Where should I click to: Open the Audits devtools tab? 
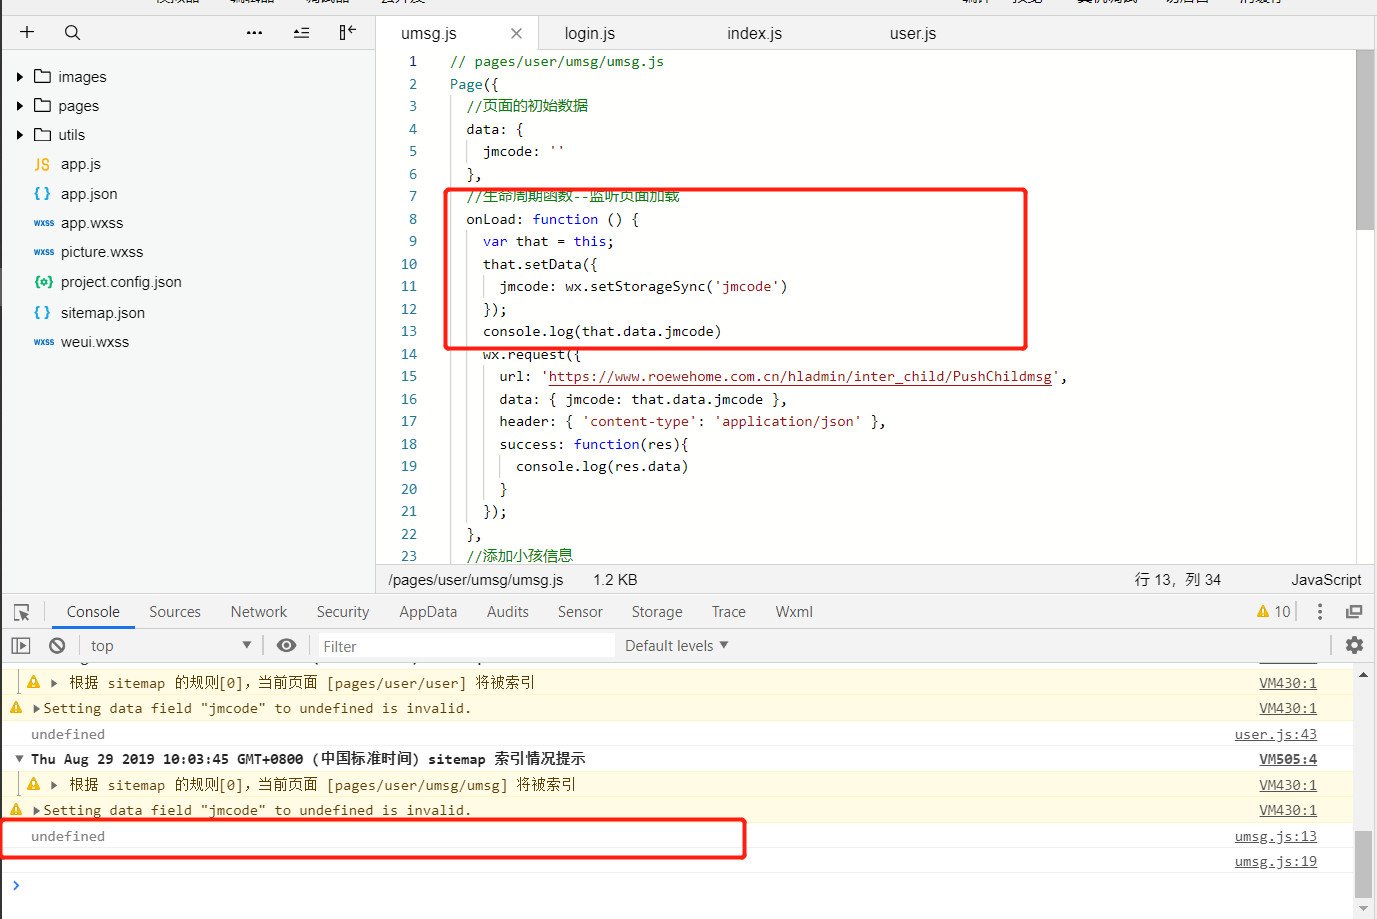click(508, 612)
